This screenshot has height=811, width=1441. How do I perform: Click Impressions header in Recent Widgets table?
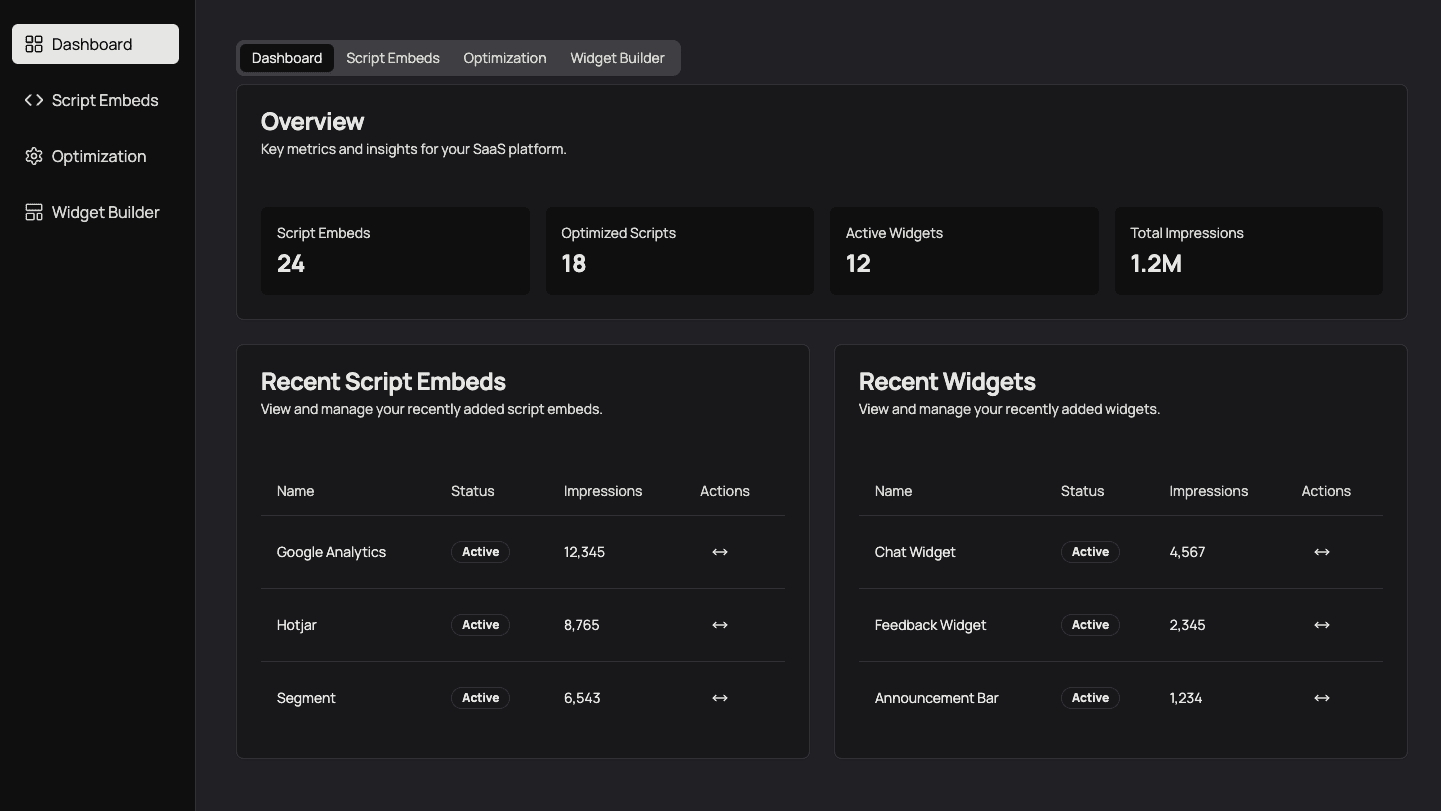1209,491
